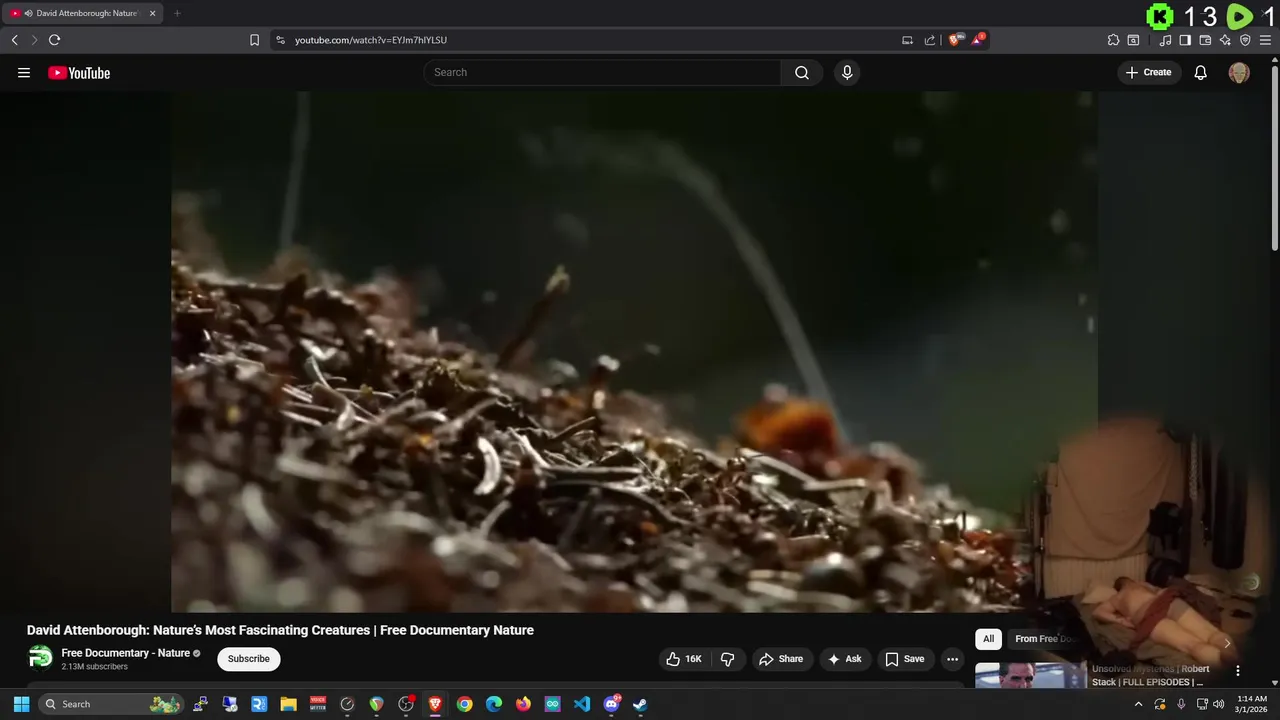Screen dimensions: 1280x720
Task: Open Discord from the taskbar
Action: (x=611, y=704)
